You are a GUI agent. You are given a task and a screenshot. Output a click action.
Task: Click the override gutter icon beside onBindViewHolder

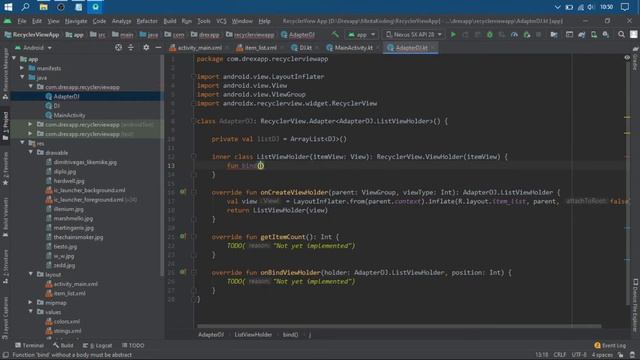click(x=183, y=272)
